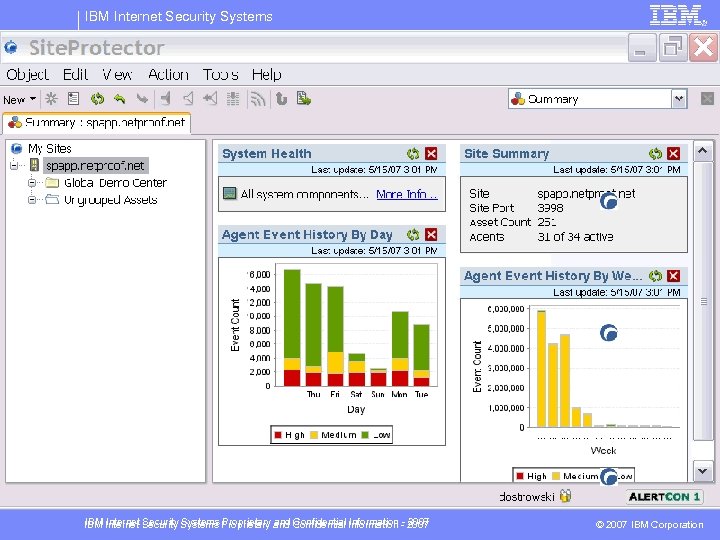Viewport: 720px width, 540px height.
Task: Click the signal waves toolbar icon
Action: [258, 99]
